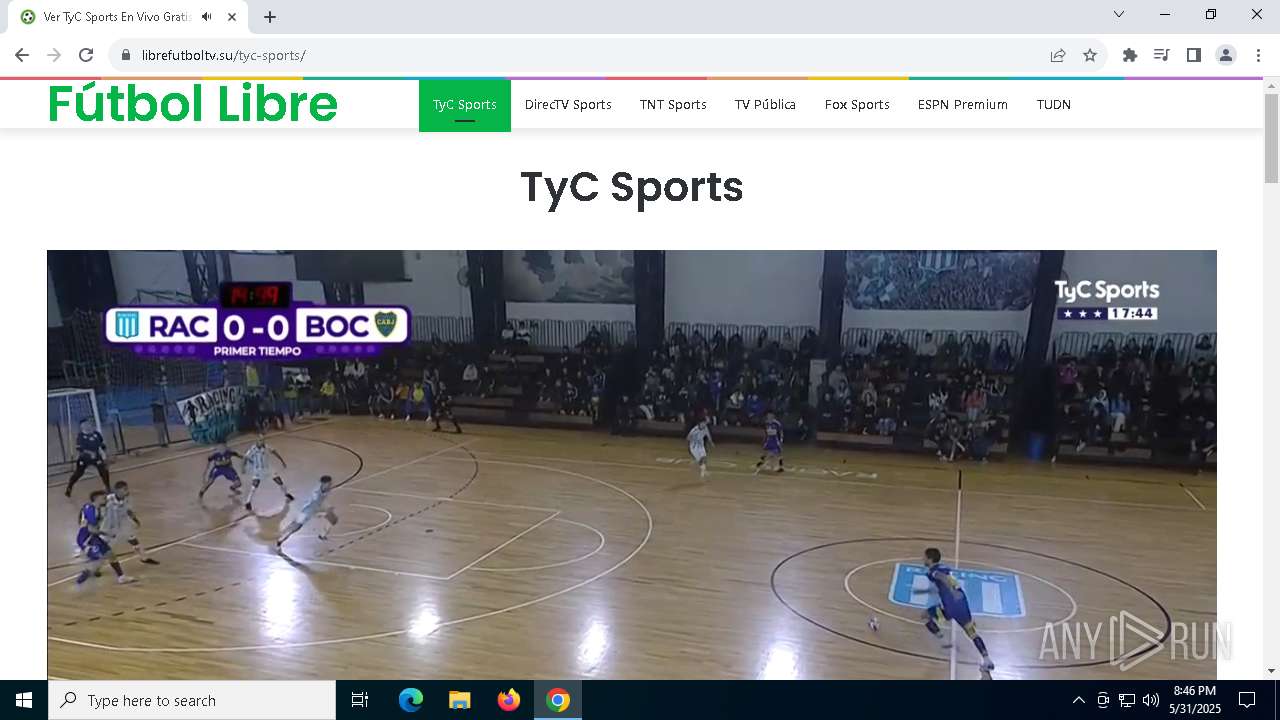
Task: Toggle Chrome side panel
Action: click(1193, 55)
